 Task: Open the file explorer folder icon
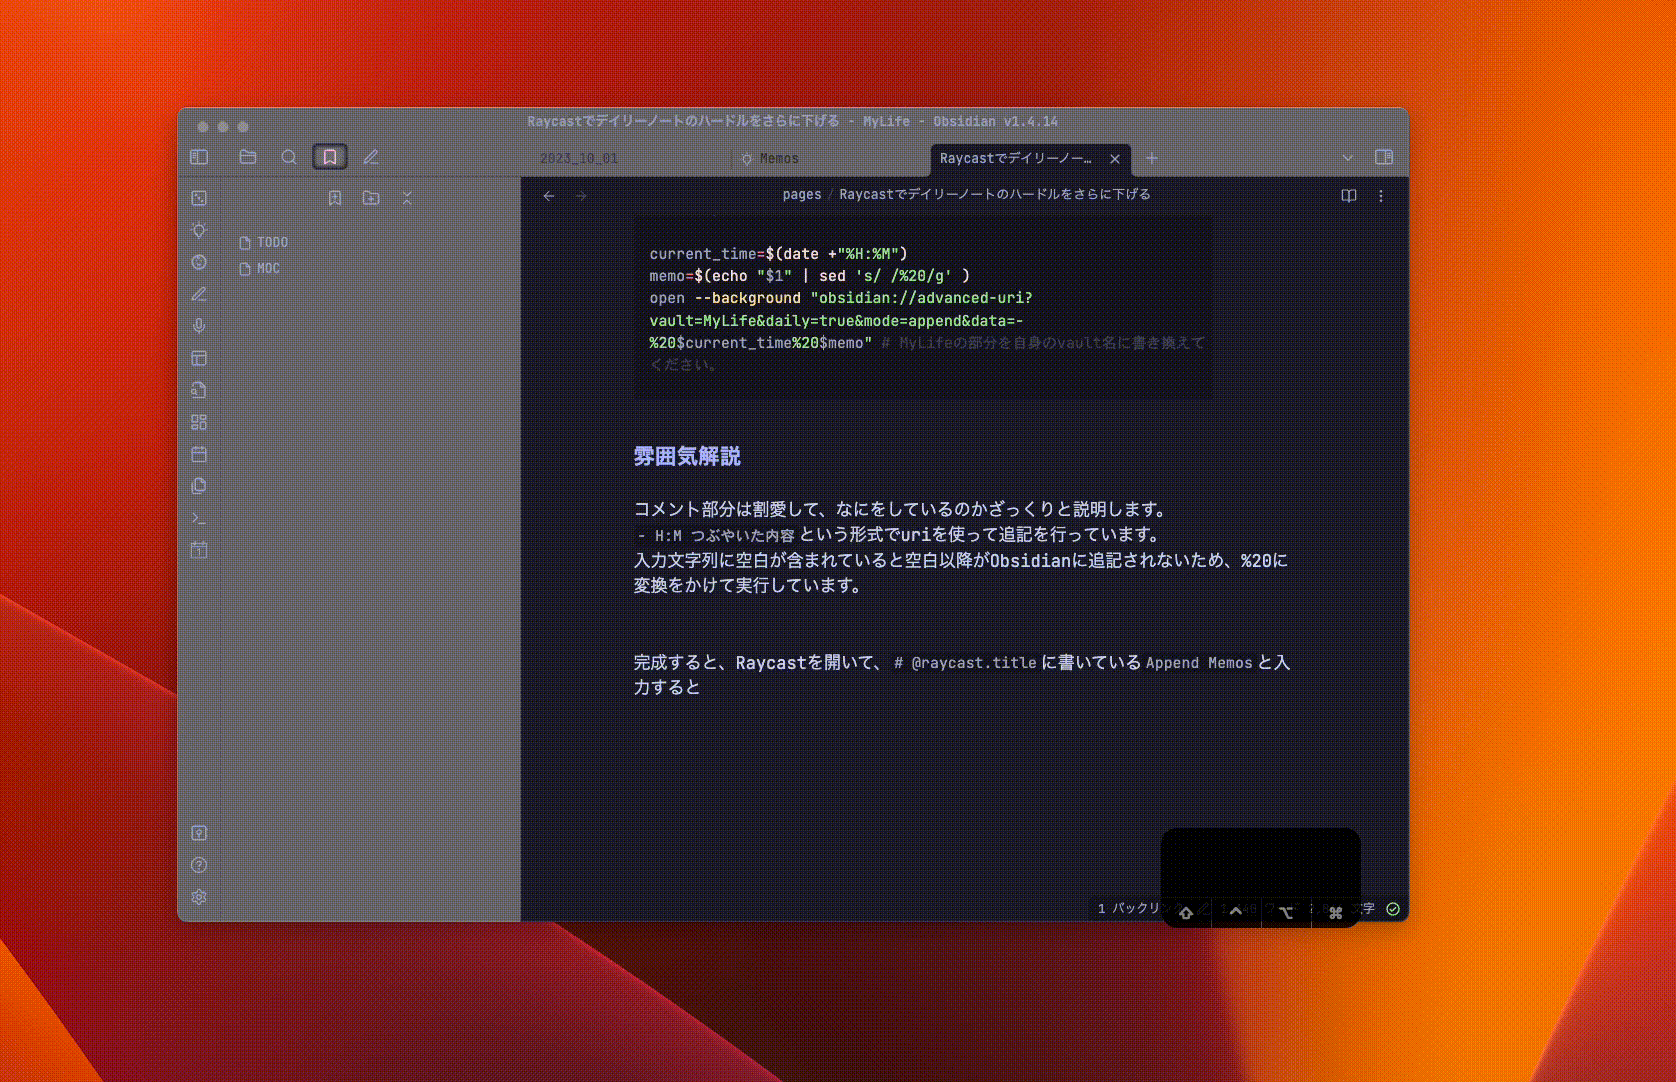pyautogui.click(x=248, y=157)
